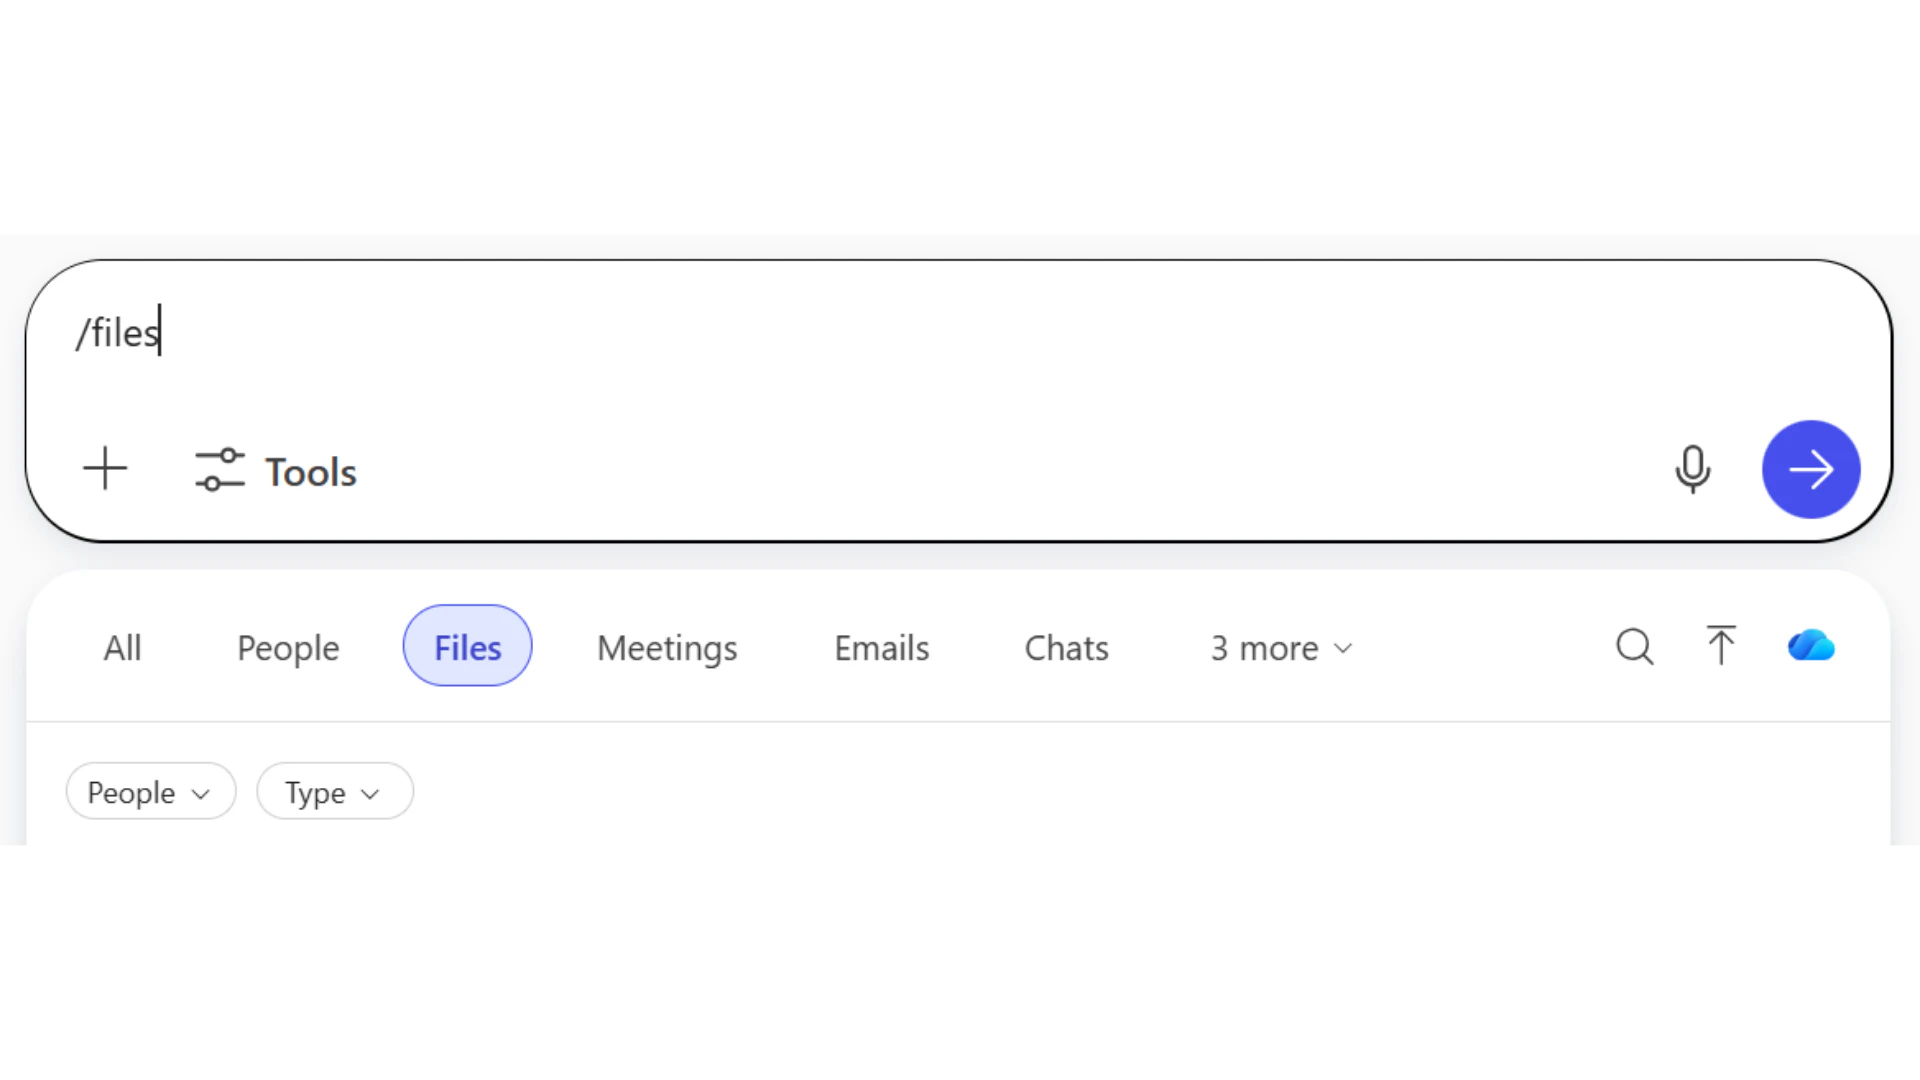
Task: Switch to the Emails tab
Action: click(881, 648)
